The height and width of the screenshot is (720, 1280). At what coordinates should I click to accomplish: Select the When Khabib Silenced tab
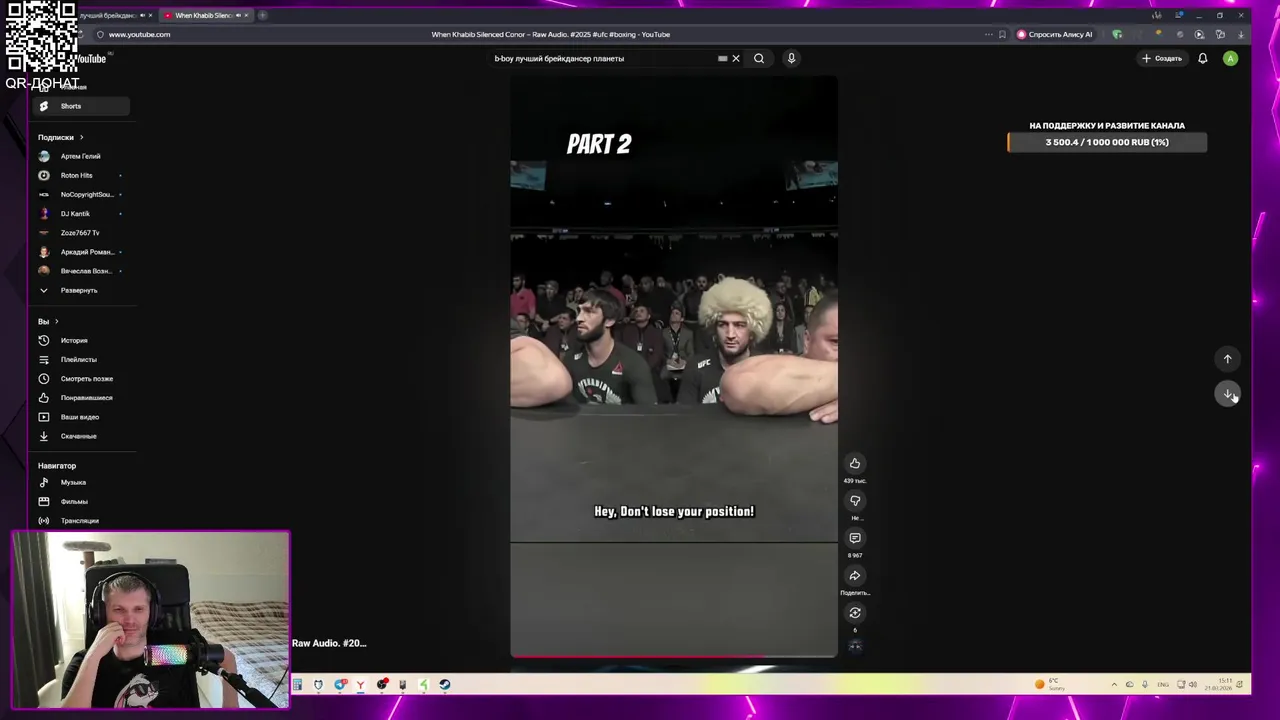pyautogui.click(x=204, y=15)
